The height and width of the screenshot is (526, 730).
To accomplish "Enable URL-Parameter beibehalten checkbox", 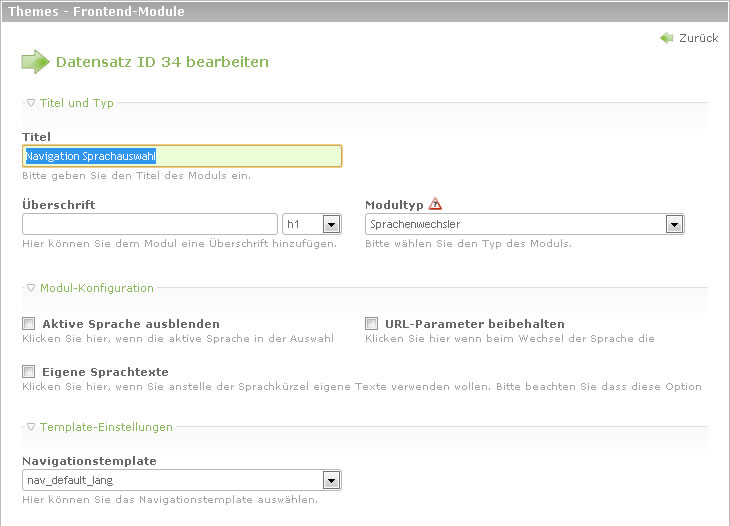I will (x=371, y=324).
